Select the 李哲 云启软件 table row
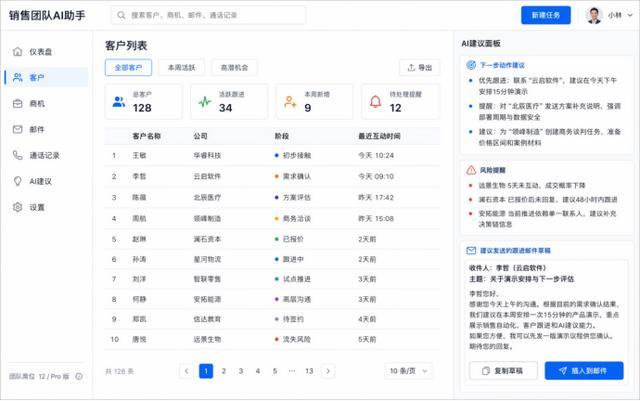Viewport: 640px width, 401px height. (x=270, y=176)
